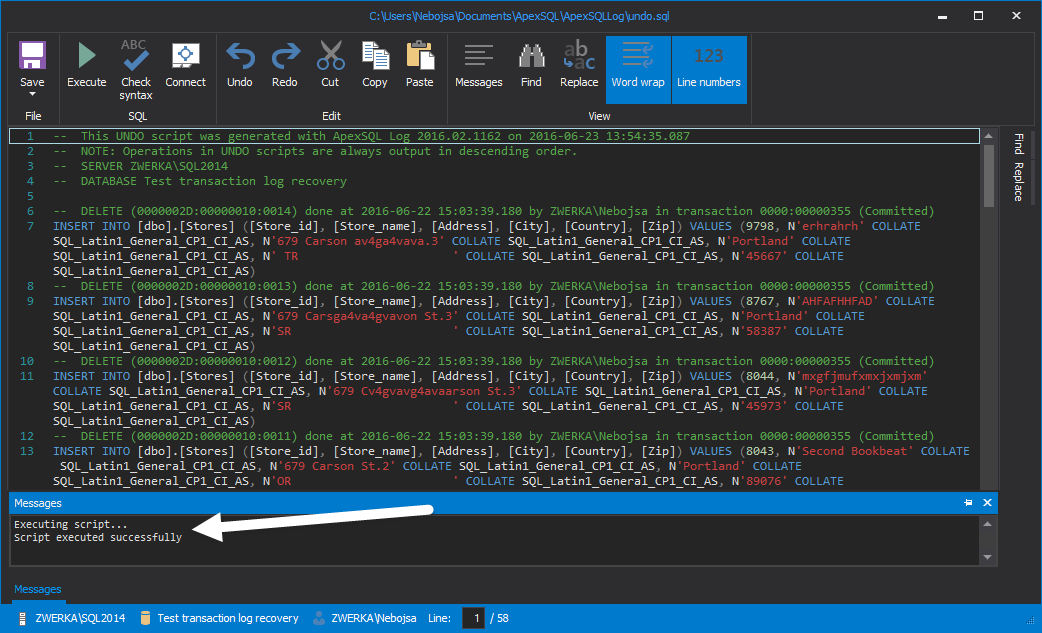Run Check syntax on the script
1042x633 pixels.
pos(136,70)
